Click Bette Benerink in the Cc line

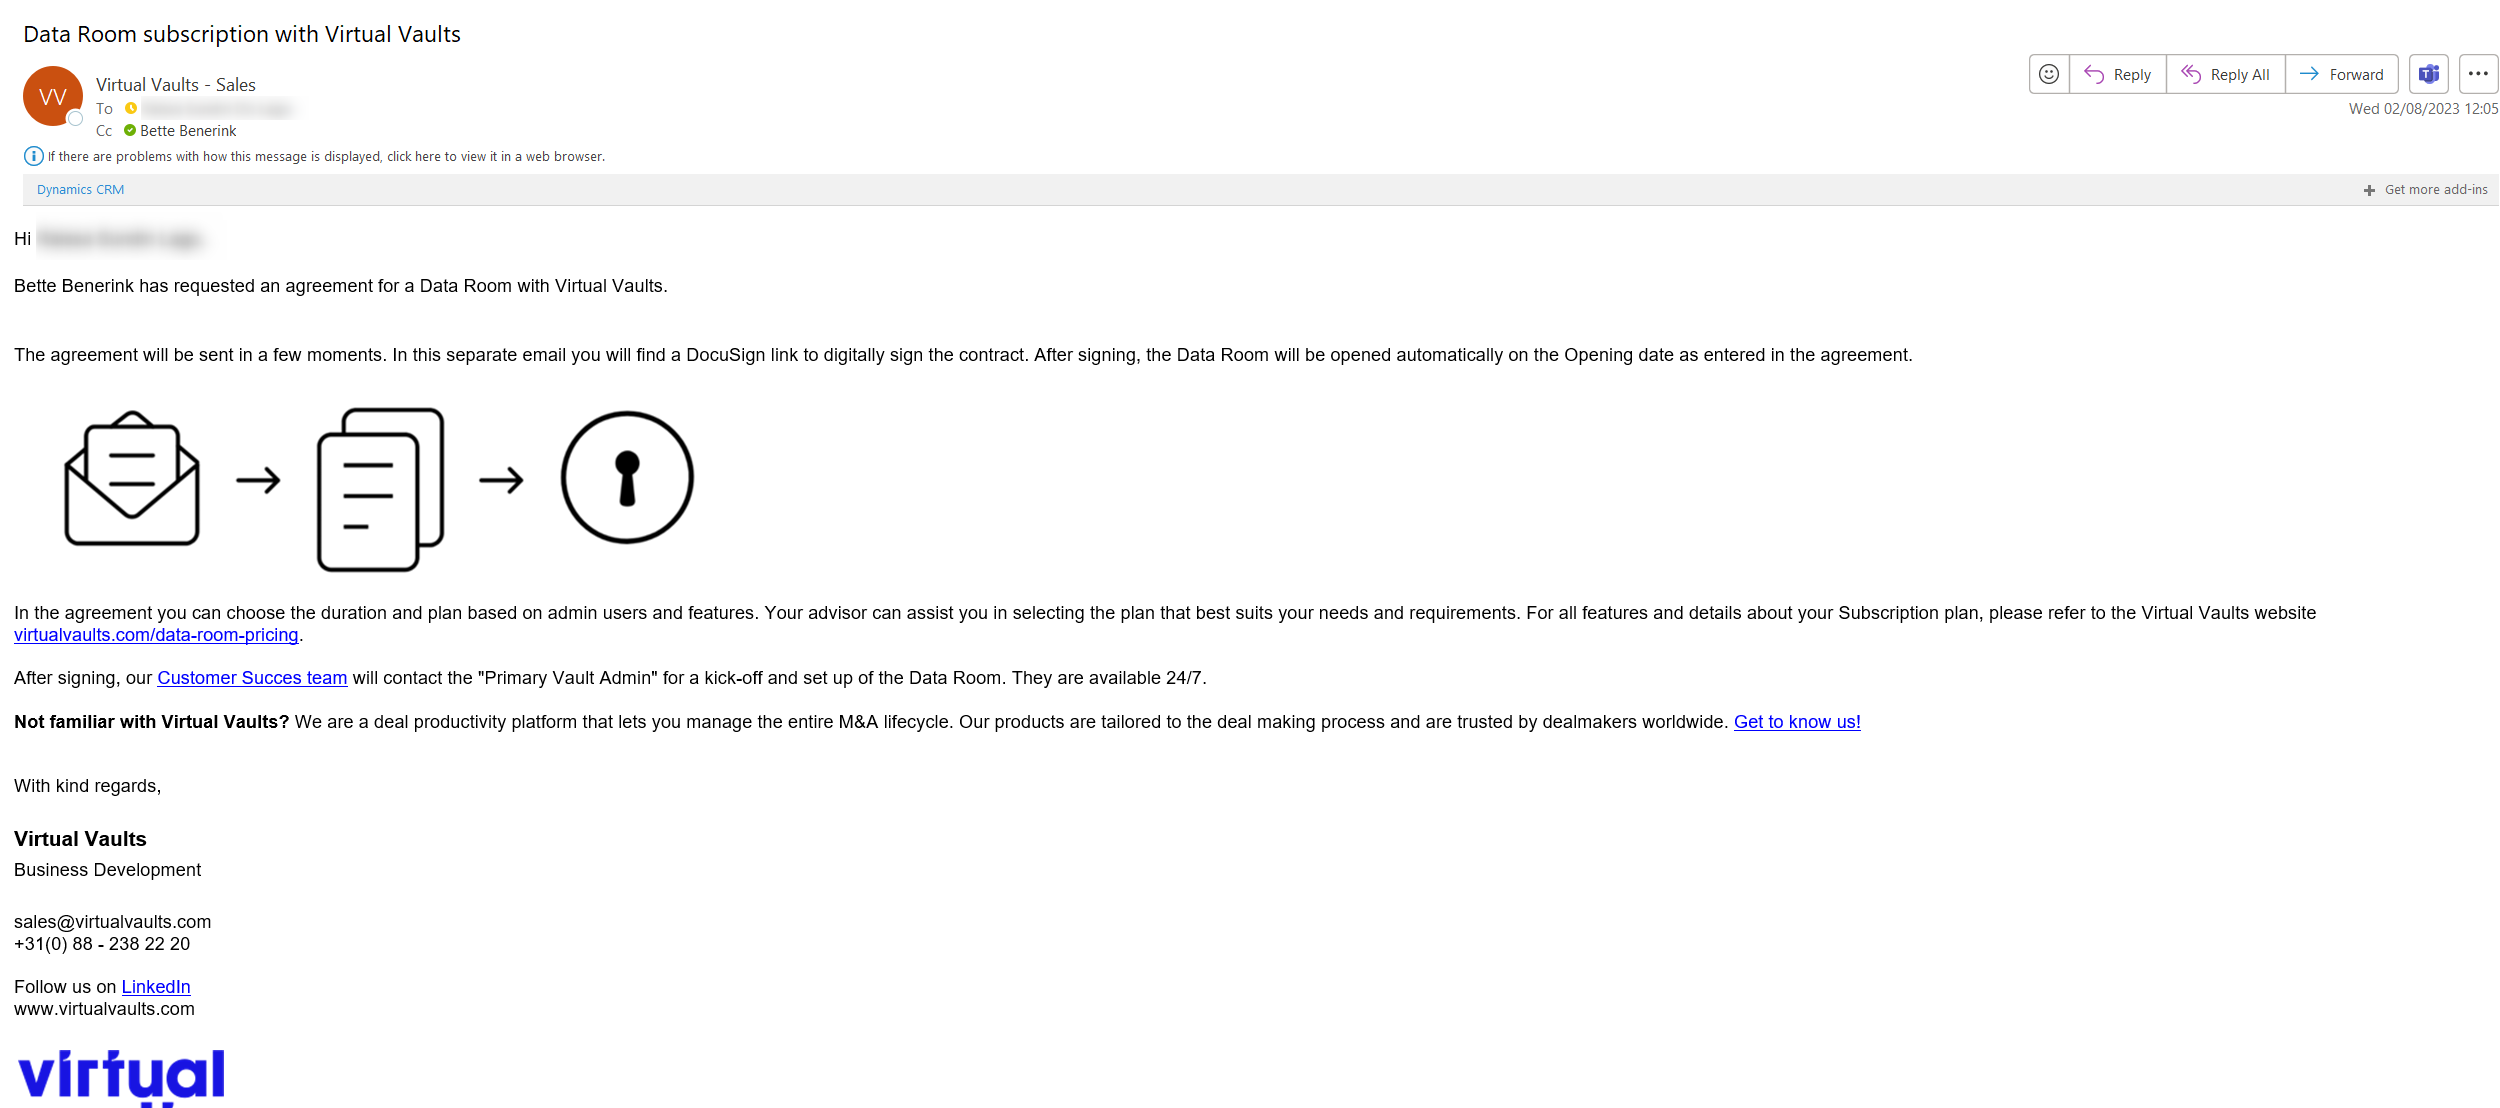[x=188, y=131]
